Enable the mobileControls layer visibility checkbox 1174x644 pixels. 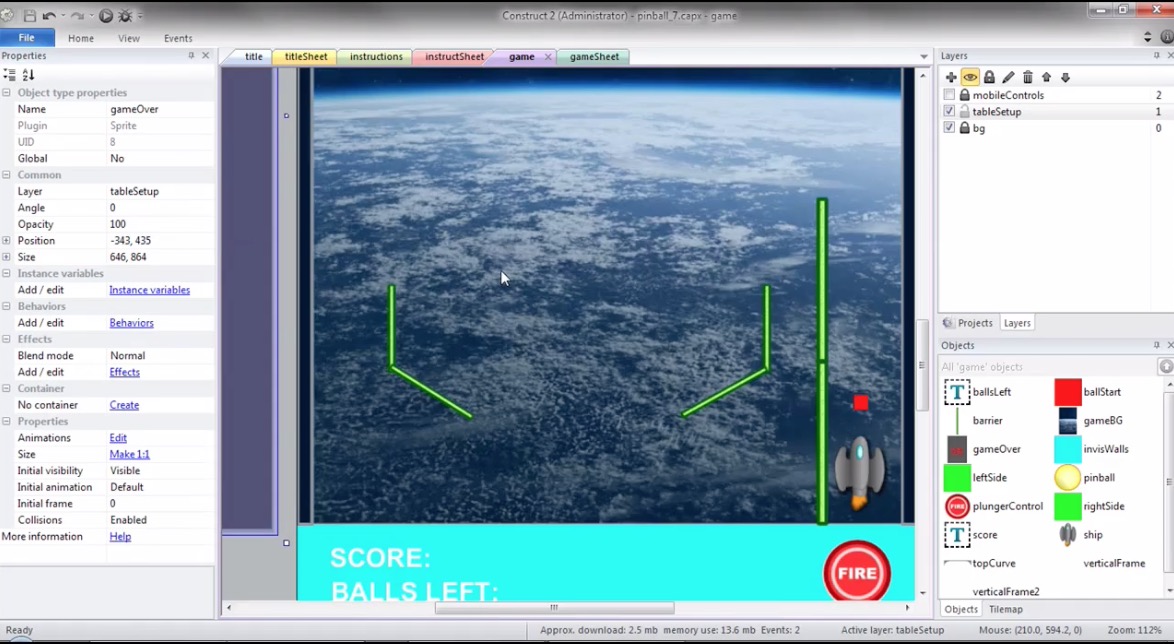pos(949,95)
